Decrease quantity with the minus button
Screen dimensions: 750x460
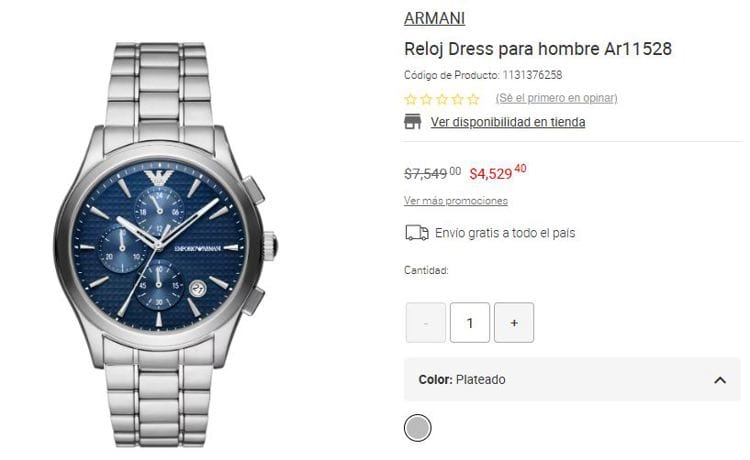click(x=425, y=323)
